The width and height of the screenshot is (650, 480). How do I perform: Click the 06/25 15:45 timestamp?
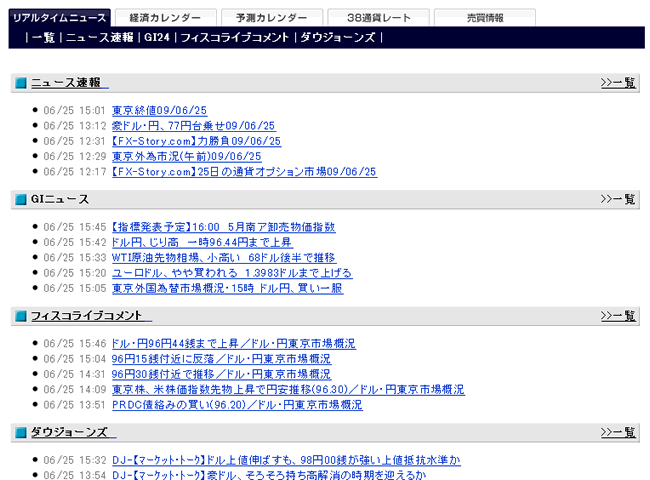pyautogui.click(x=75, y=227)
